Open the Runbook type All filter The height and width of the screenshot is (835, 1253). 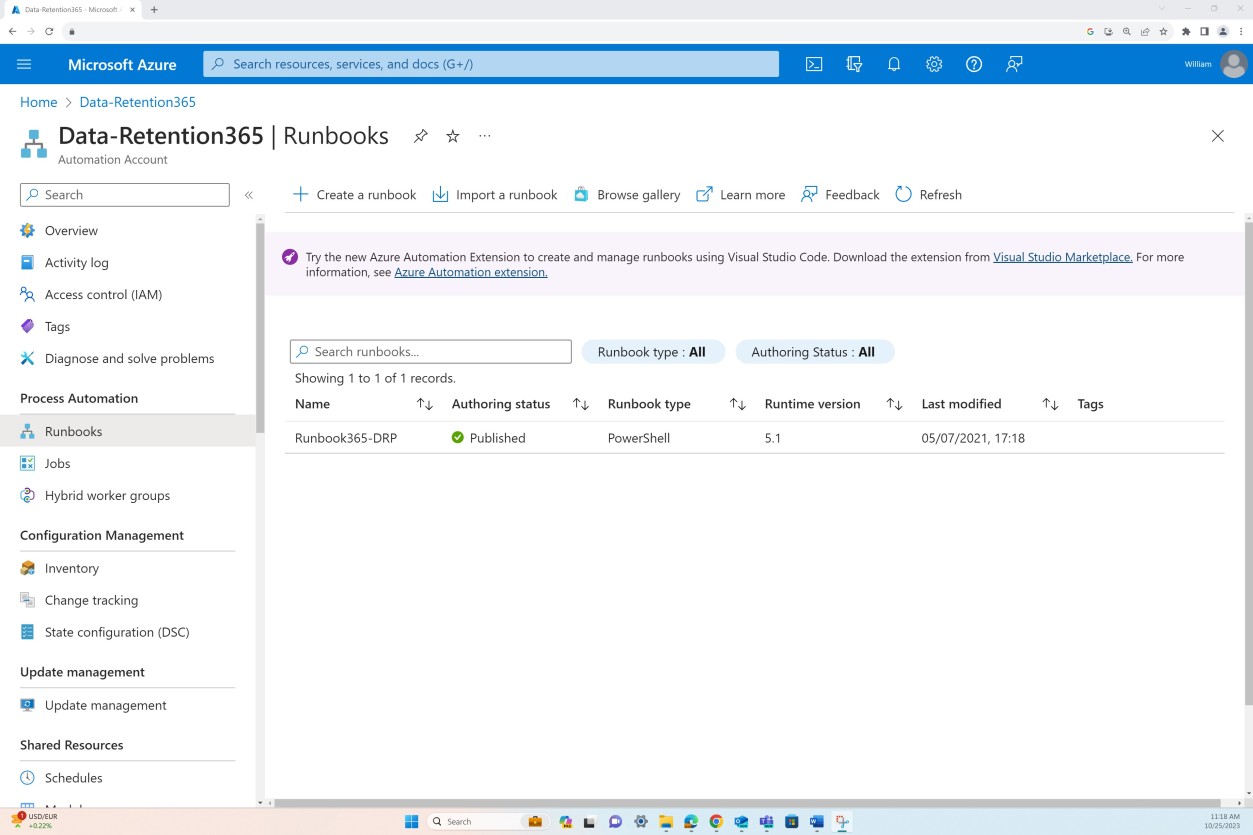653,351
